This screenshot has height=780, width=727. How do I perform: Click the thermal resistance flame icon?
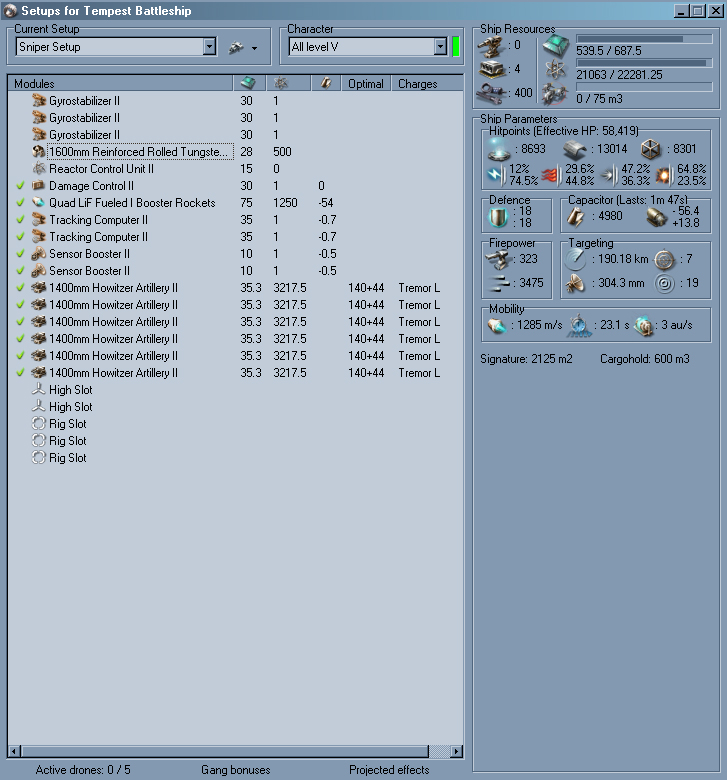pyautogui.click(x=551, y=175)
